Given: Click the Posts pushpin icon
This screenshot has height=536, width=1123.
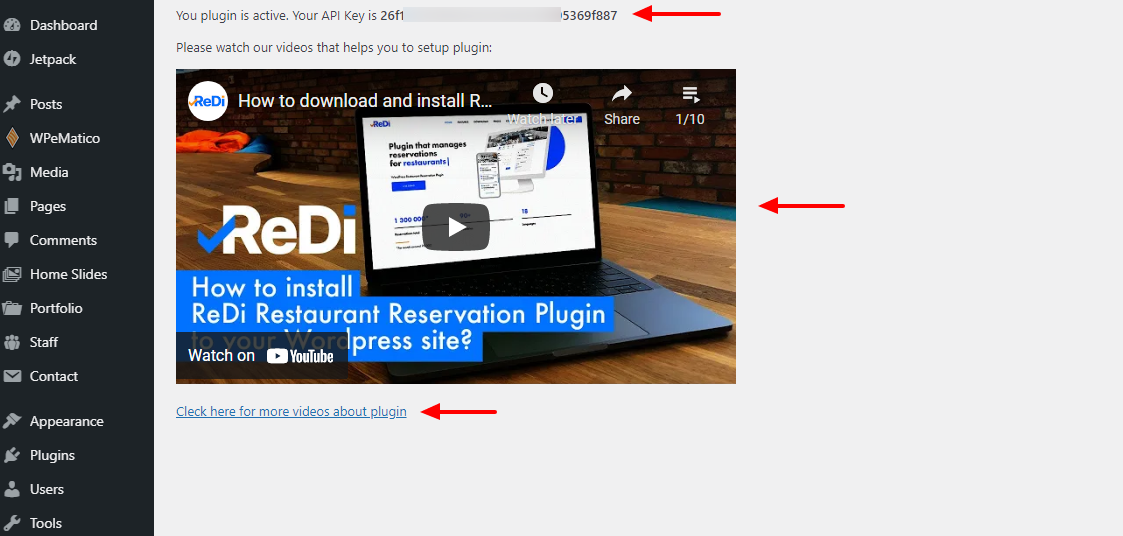Looking at the screenshot, I should (11, 104).
